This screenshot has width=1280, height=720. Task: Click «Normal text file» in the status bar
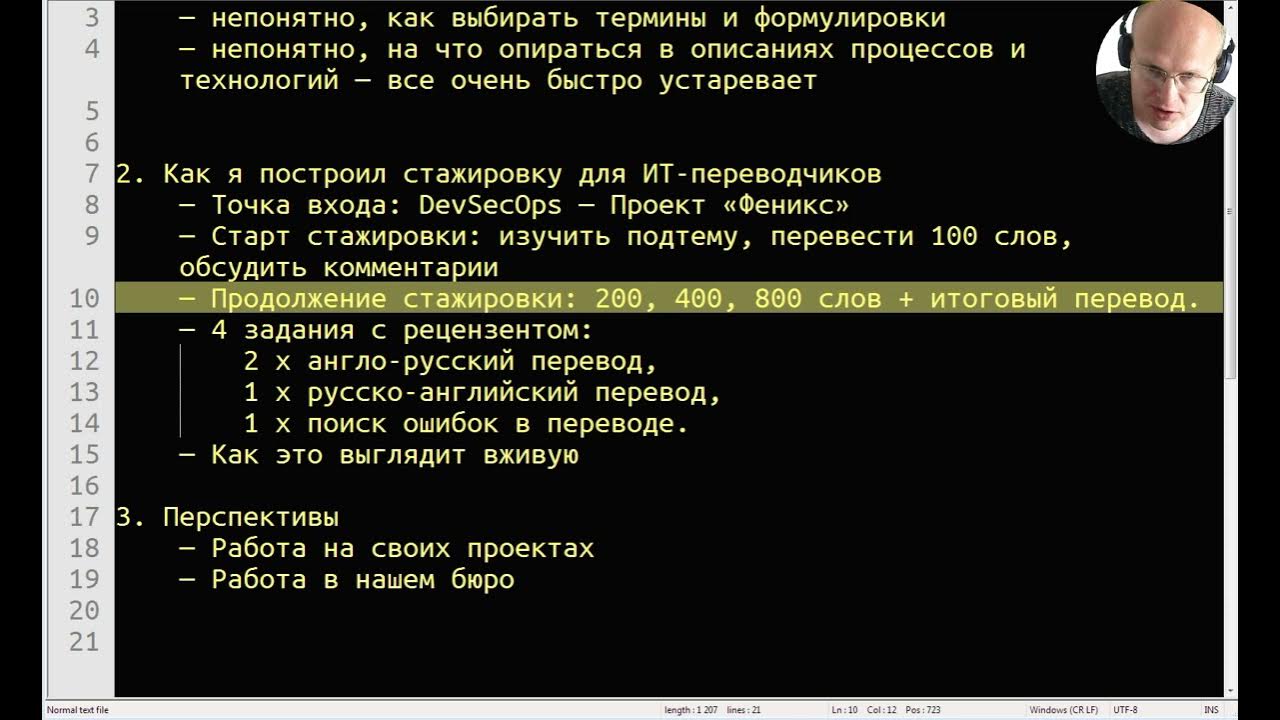(78, 710)
